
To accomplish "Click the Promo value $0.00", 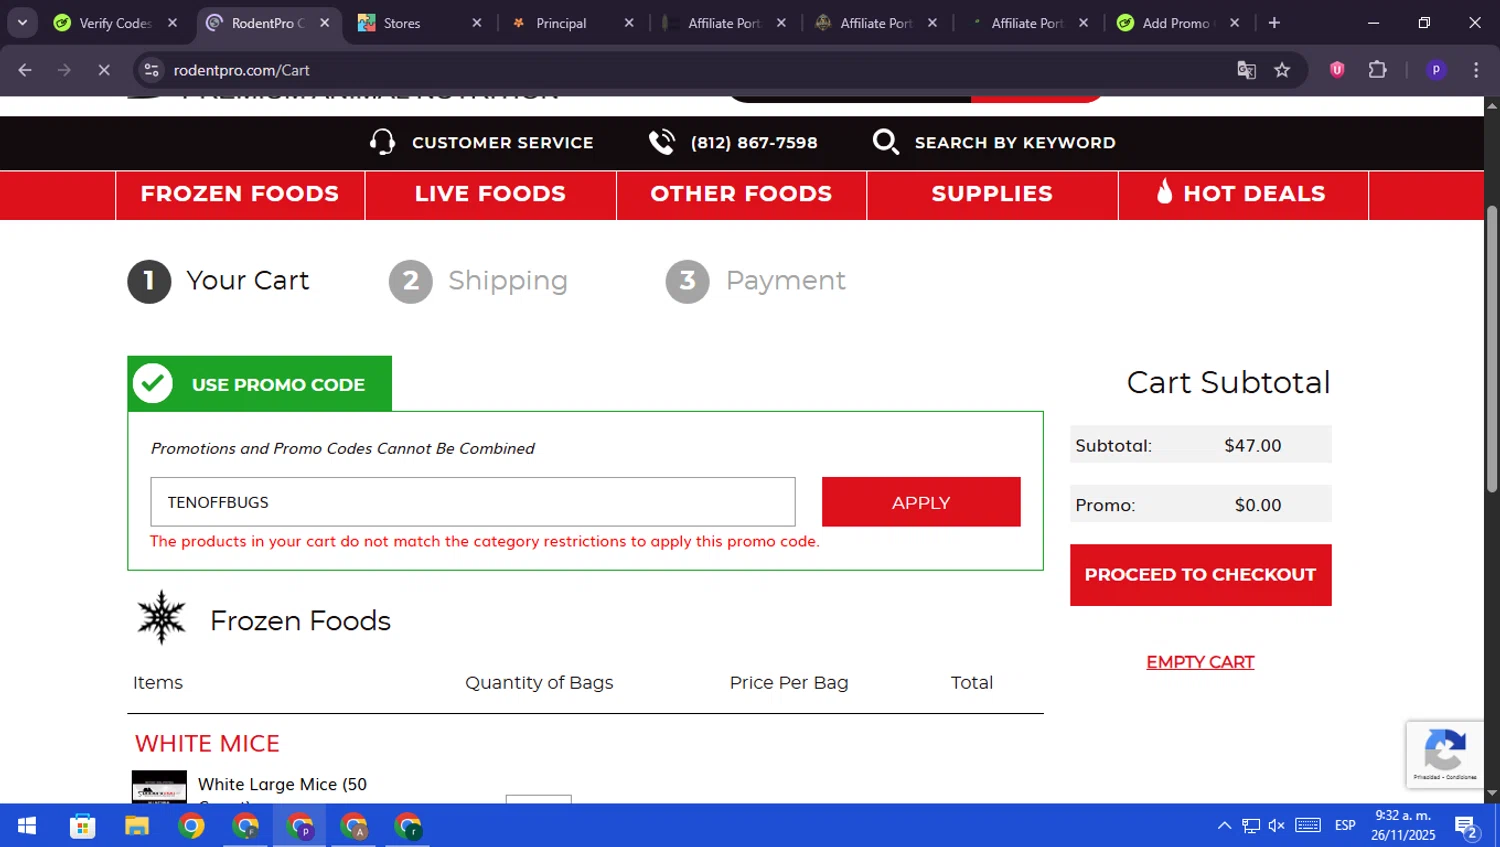I will point(1258,505).
